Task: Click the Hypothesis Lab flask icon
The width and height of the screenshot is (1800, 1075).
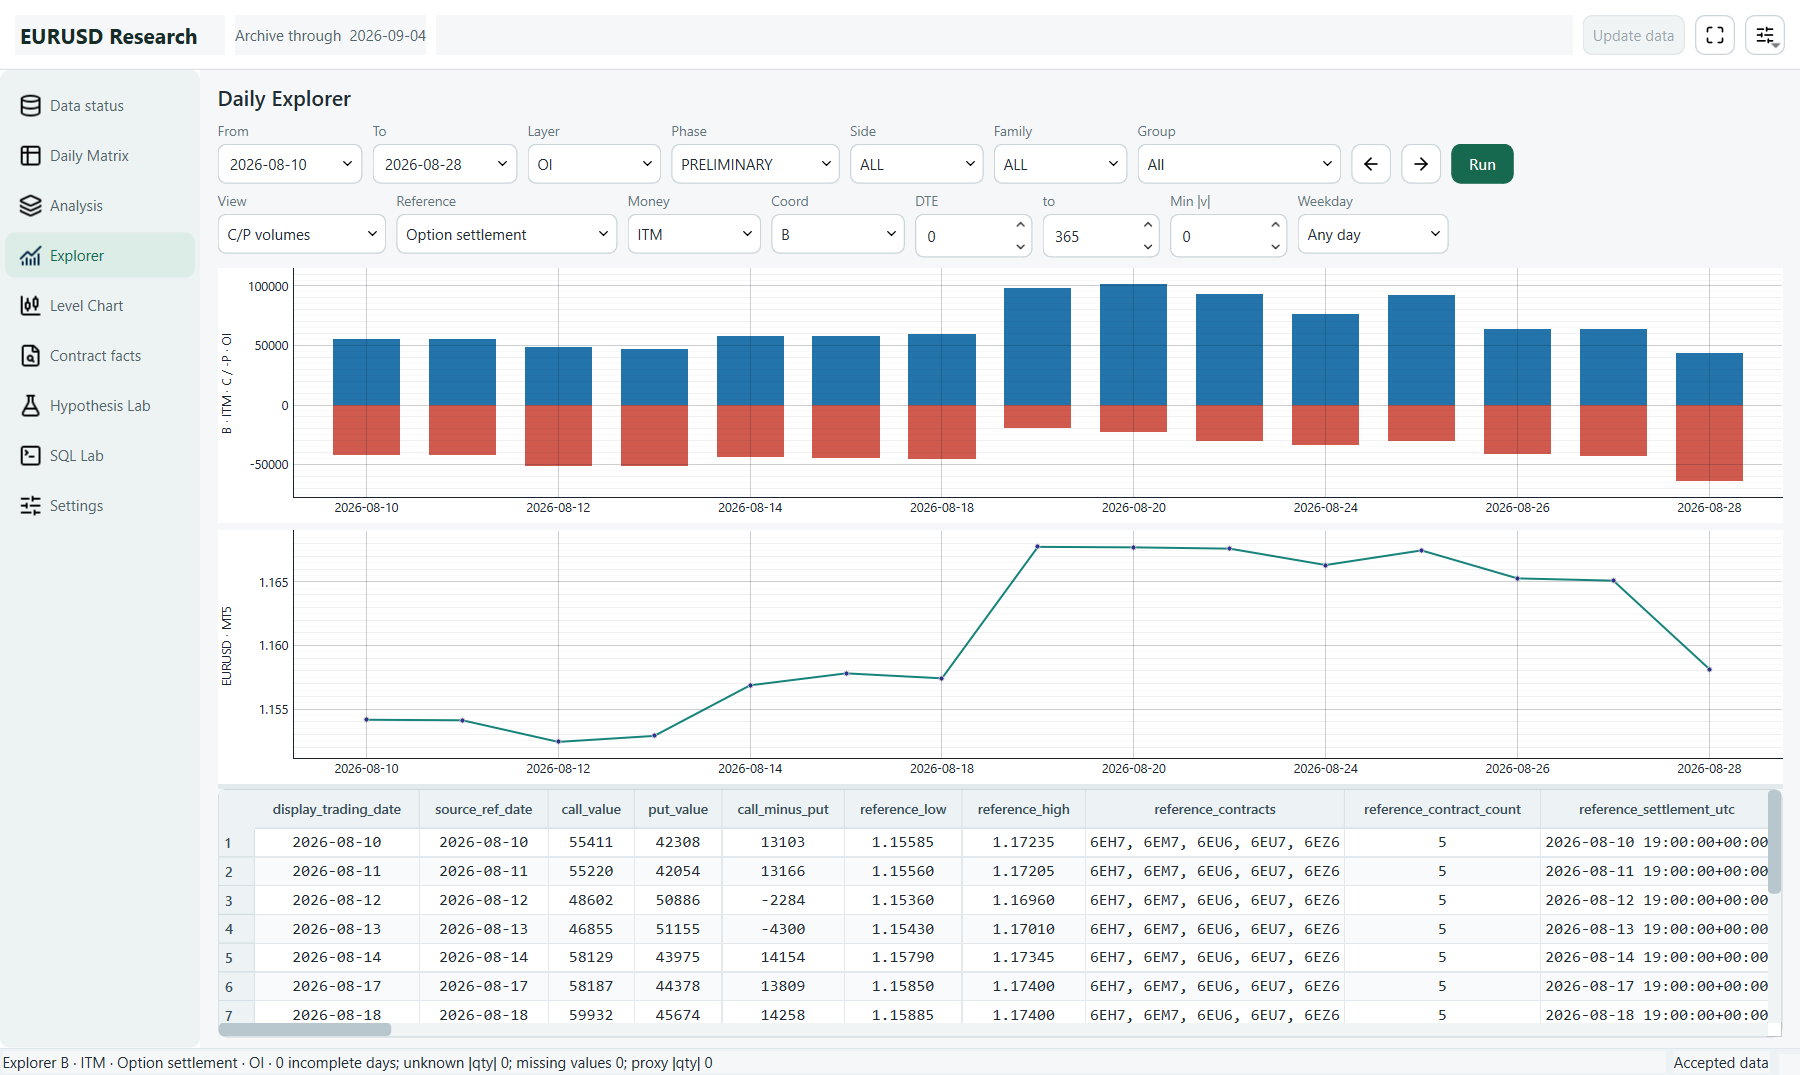Action: (31, 406)
